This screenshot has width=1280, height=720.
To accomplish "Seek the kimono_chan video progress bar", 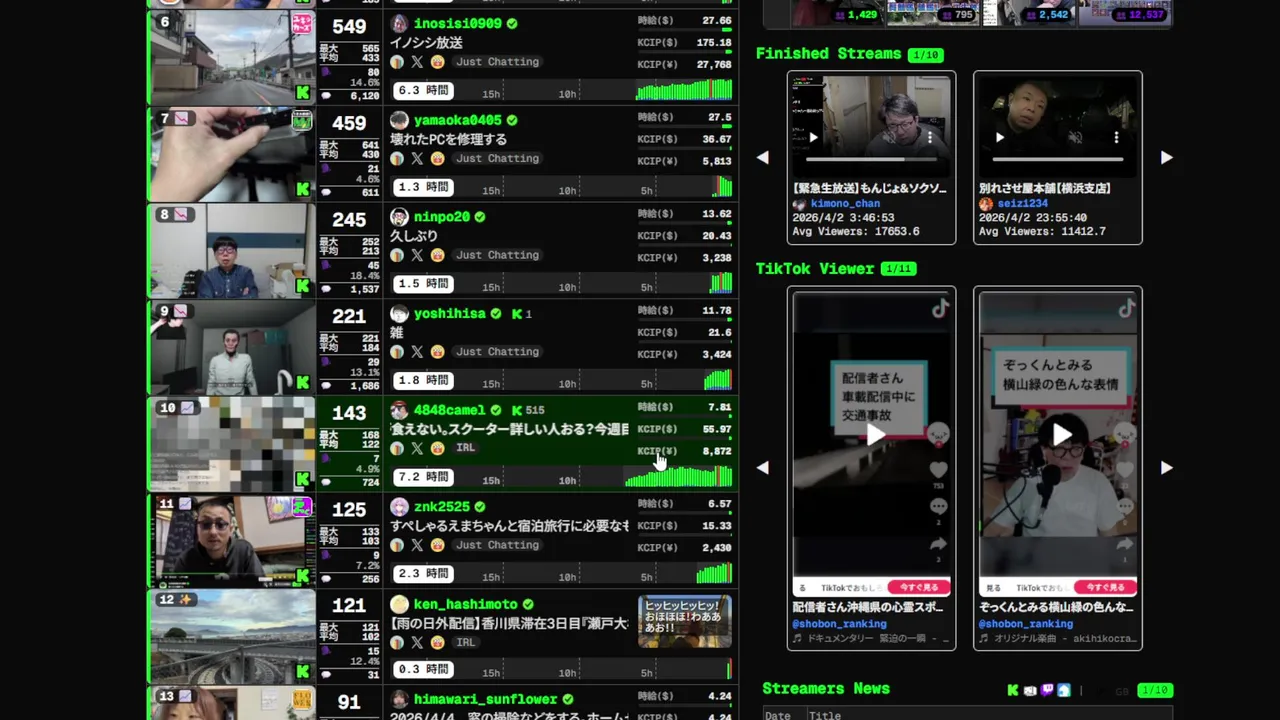I will click(871, 159).
